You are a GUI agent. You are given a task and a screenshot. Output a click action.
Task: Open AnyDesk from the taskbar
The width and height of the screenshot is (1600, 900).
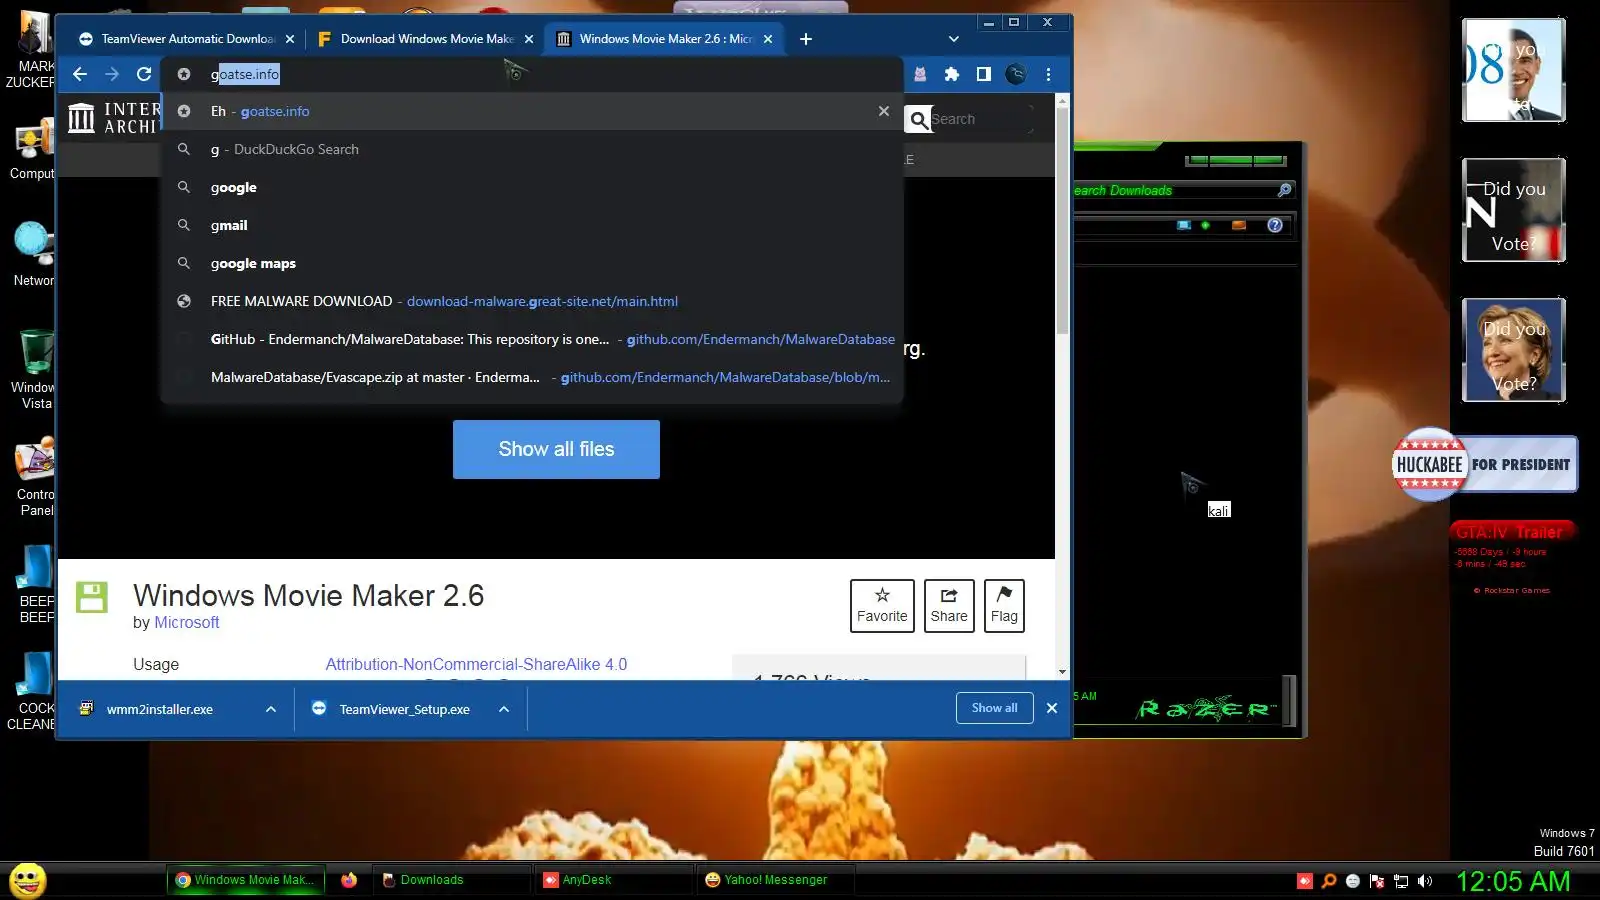(x=613, y=880)
